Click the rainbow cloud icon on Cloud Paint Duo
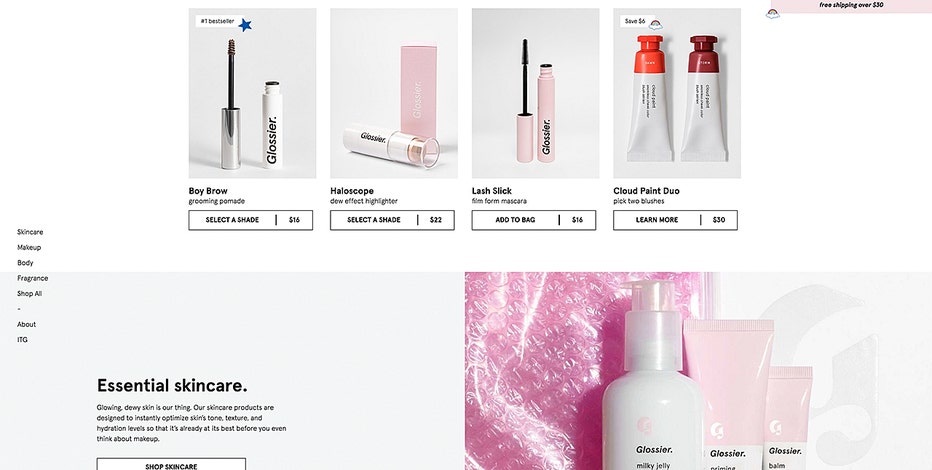The height and width of the screenshot is (470, 932). [656, 24]
